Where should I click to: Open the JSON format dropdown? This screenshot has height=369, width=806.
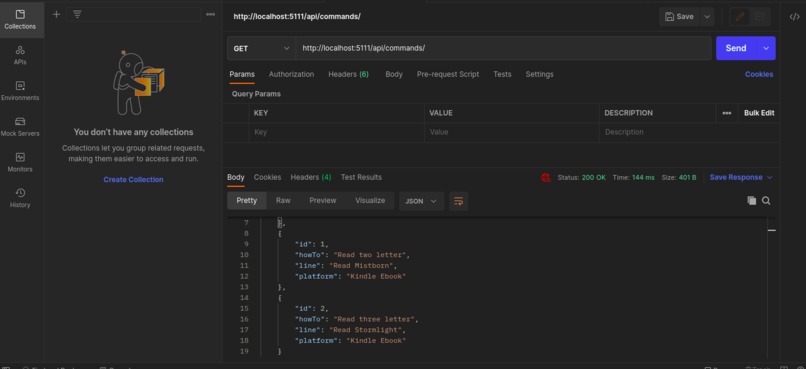421,201
